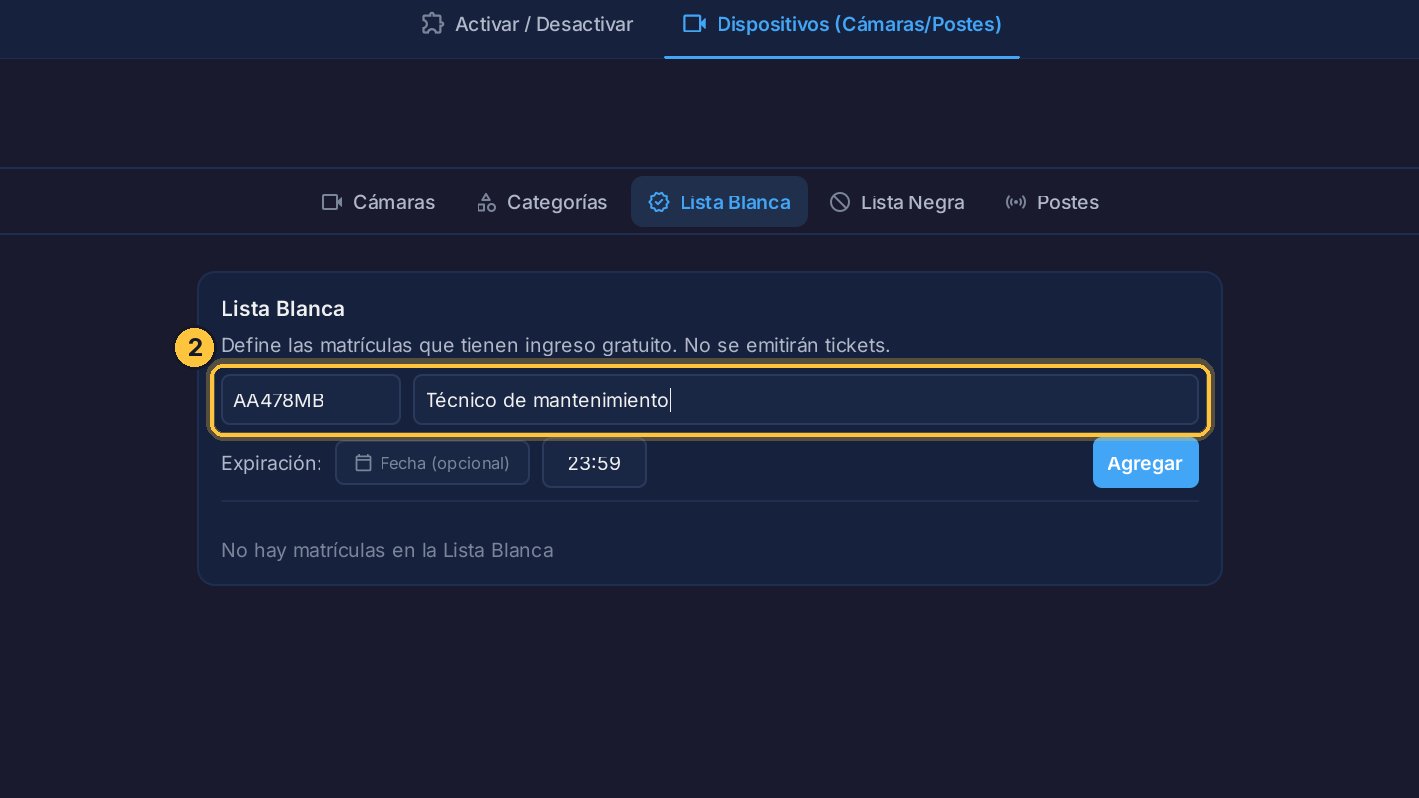The width and height of the screenshot is (1419, 798).
Task: Switch to the Cámaras sub-tab
Action: (x=378, y=202)
